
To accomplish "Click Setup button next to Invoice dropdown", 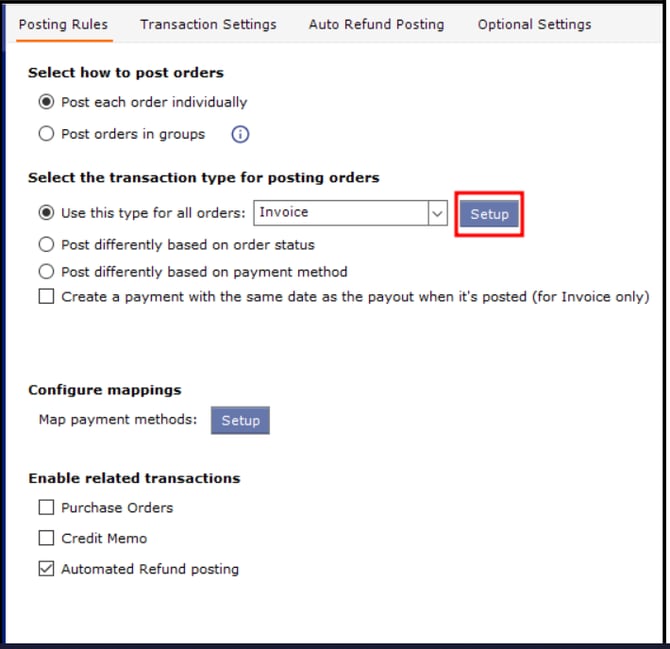I will (489, 214).
